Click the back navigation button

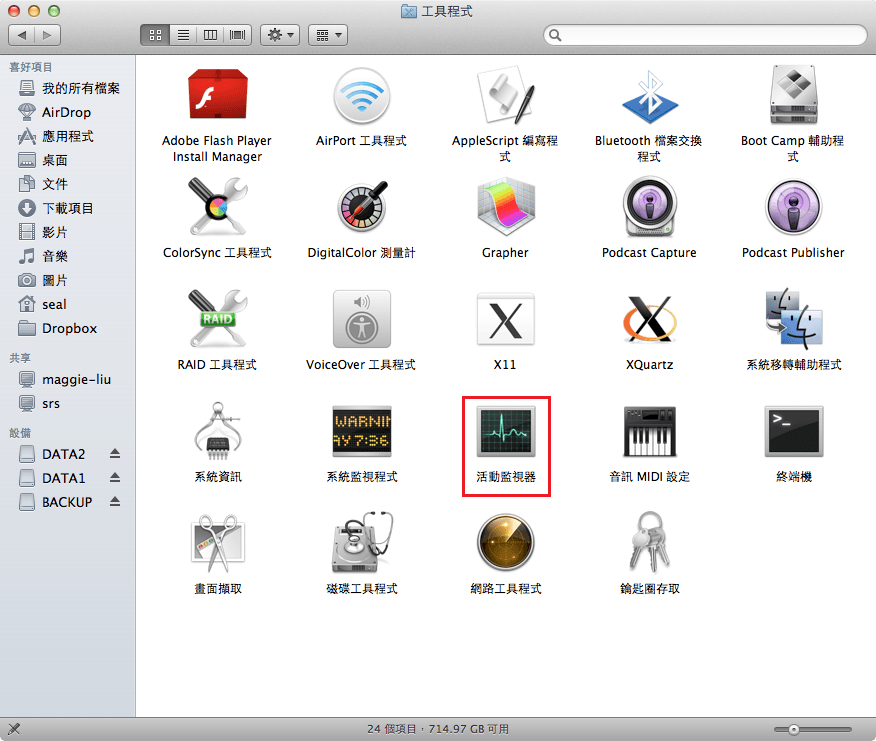[x=22, y=35]
